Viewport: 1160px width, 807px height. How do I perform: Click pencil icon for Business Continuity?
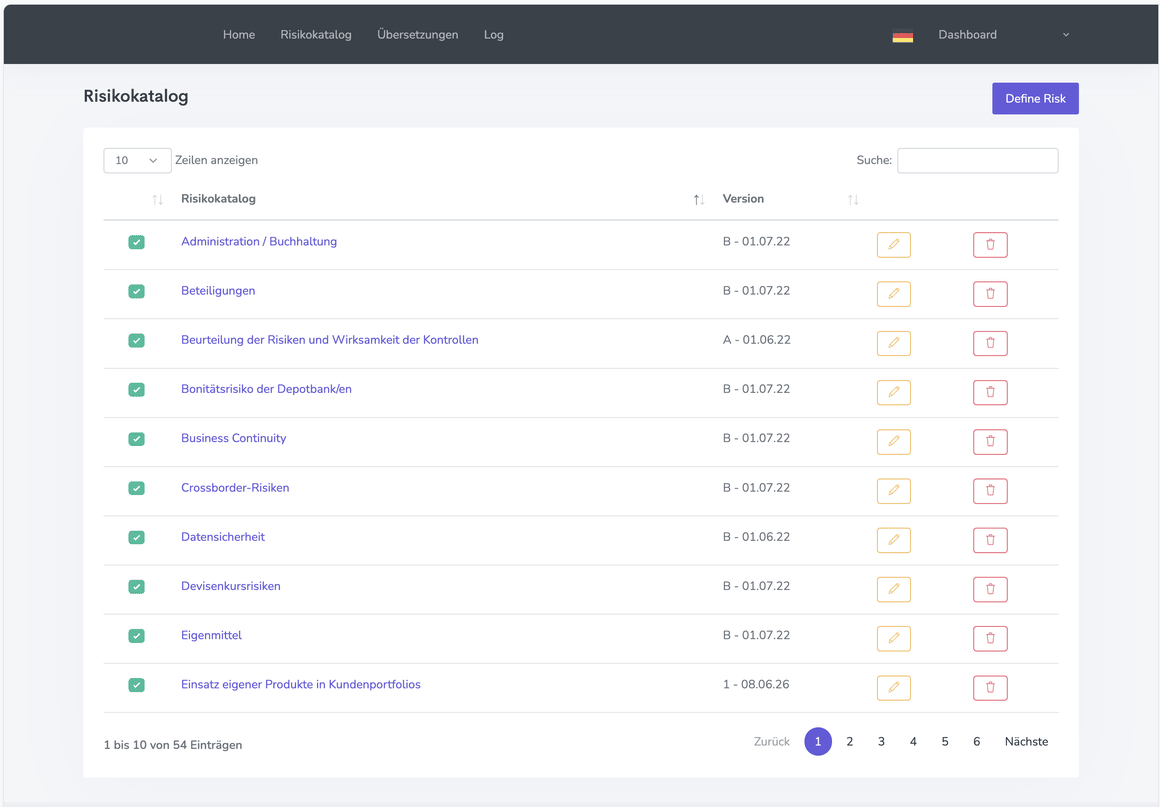(x=893, y=442)
